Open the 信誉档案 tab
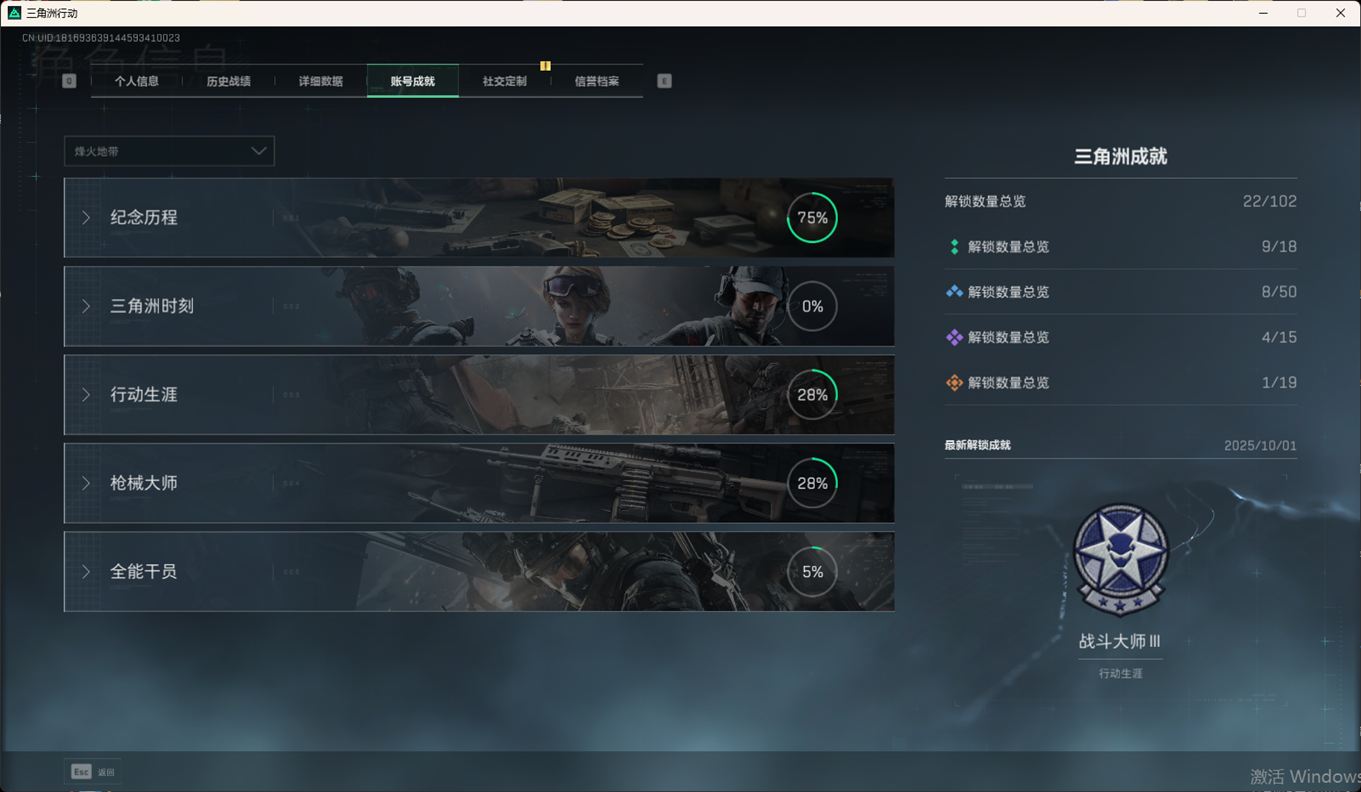Image resolution: width=1361 pixels, height=792 pixels. point(597,81)
